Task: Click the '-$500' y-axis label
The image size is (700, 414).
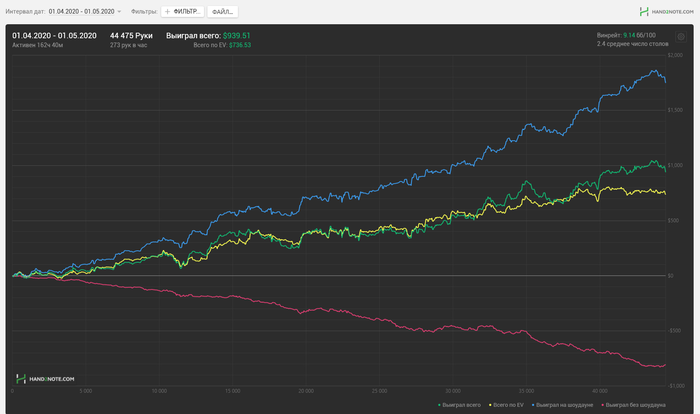Action: click(x=675, y=331)
